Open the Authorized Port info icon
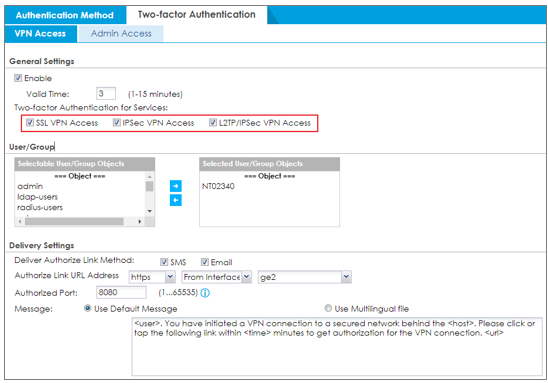The height and width of the screenshot is (383, 548). coord(205,293)
